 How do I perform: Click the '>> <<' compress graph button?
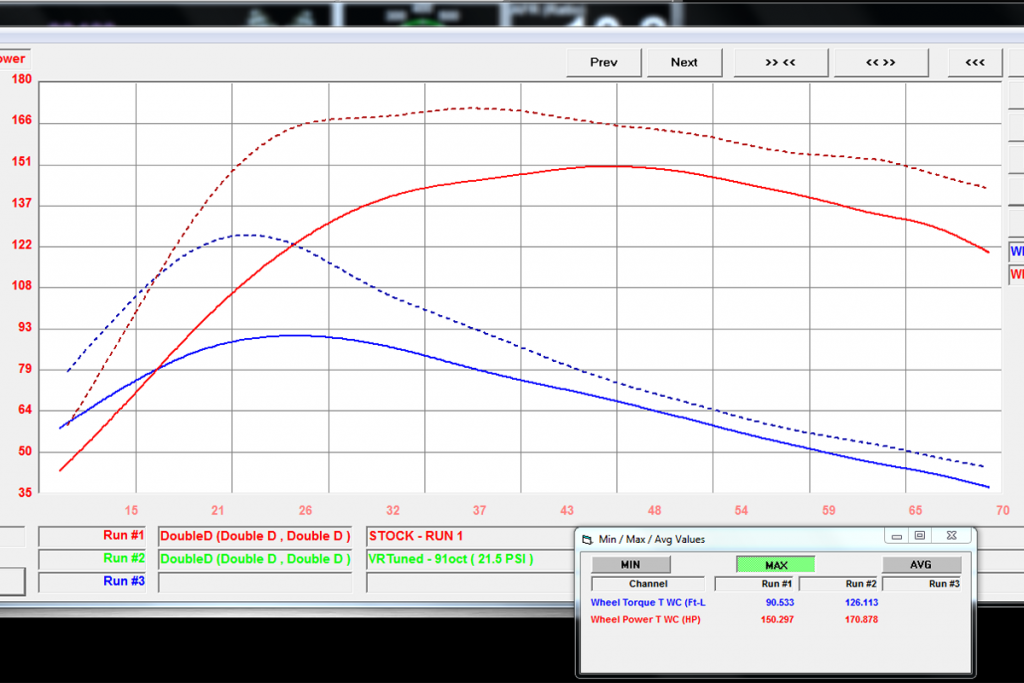(x=780, y=62)
